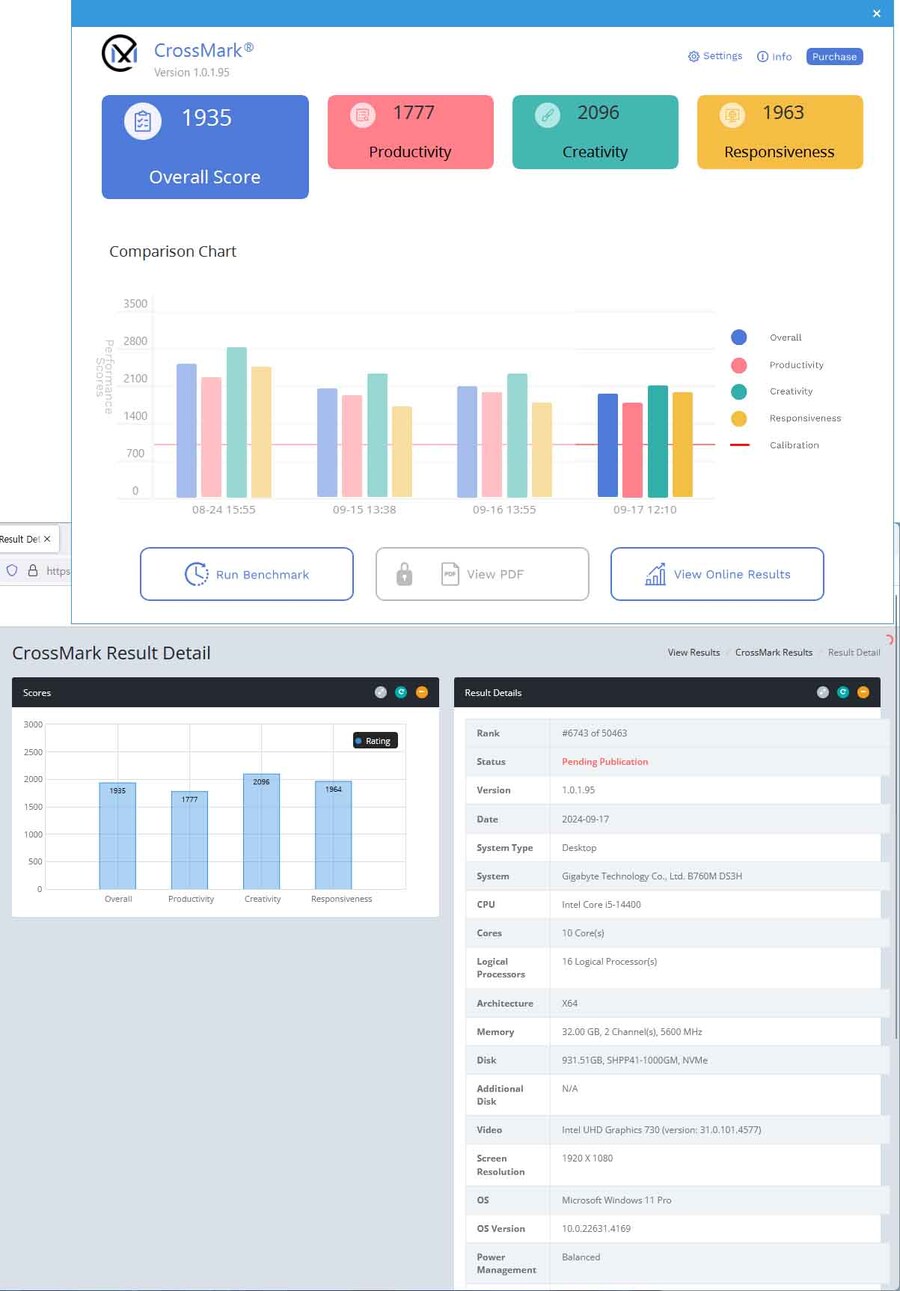Click the Balanced power management value
900x1291 pixels.
coord(581,1257)
